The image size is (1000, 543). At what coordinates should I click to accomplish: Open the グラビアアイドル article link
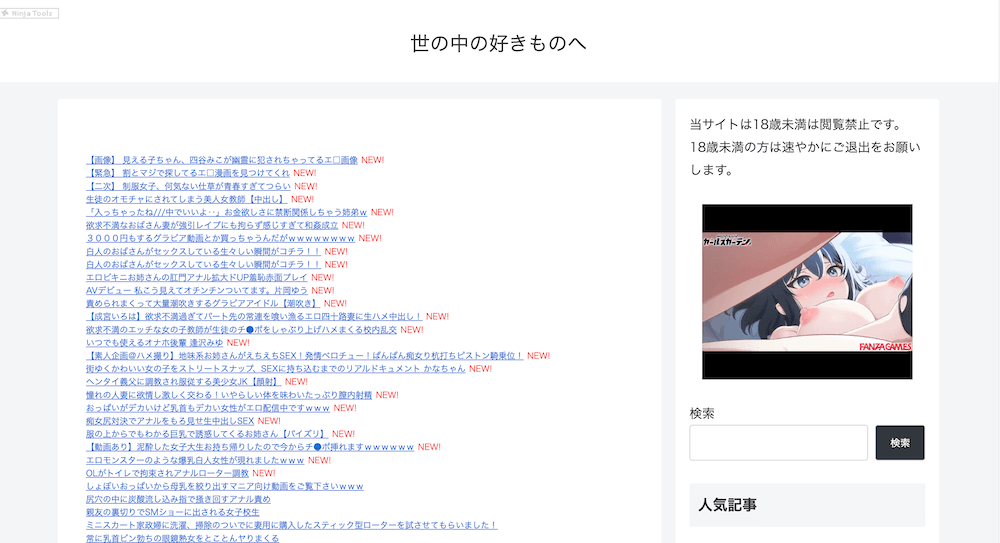(x=202, y=303)
